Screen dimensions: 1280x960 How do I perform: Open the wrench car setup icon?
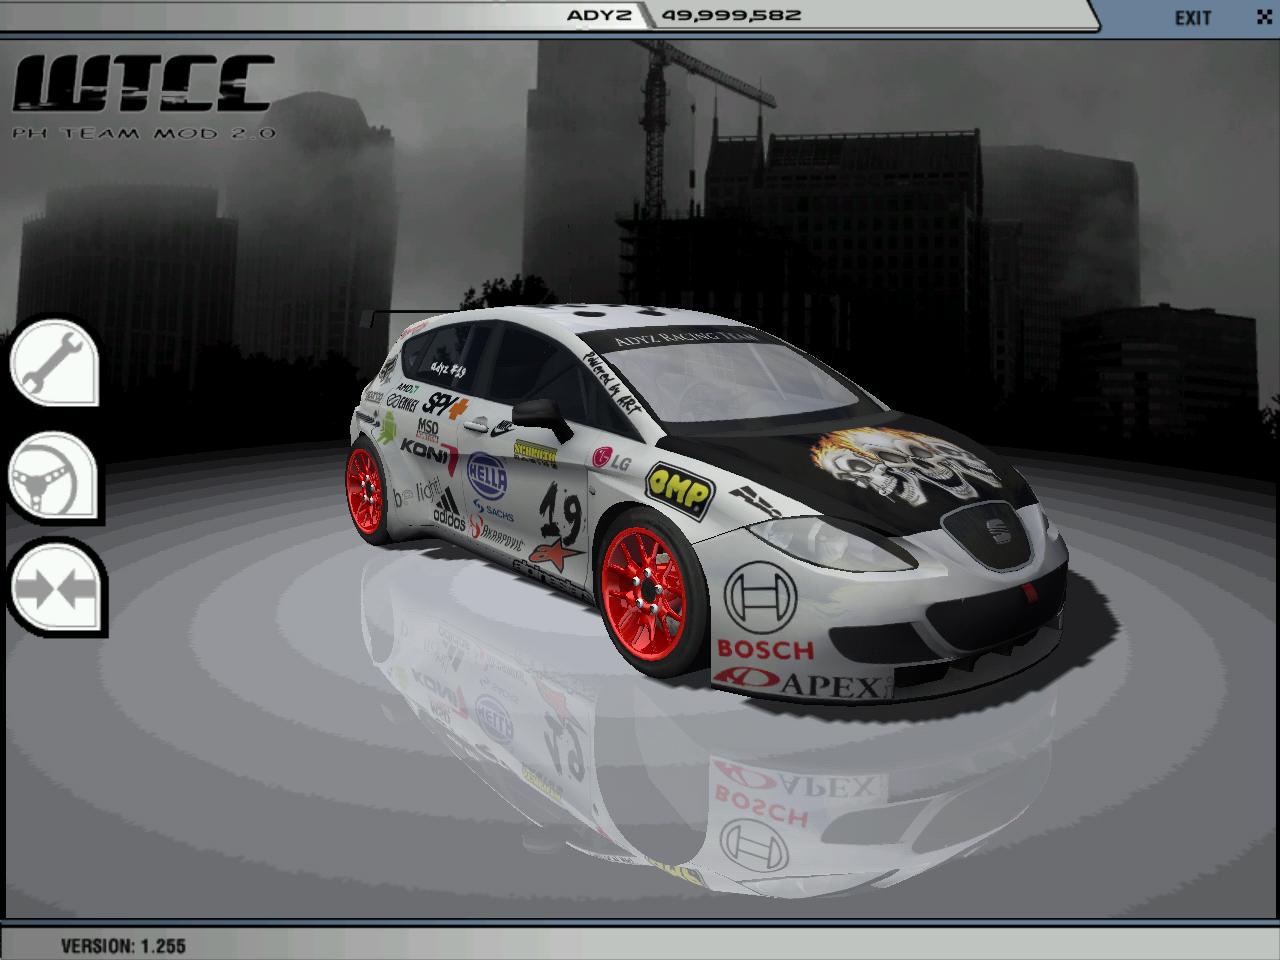(x=55, y=361)
